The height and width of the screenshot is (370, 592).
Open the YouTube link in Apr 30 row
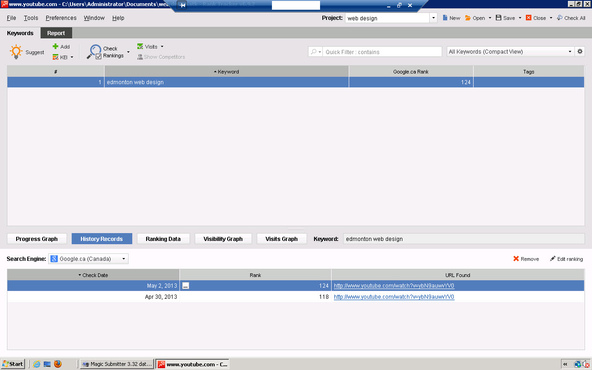[394, 296]
